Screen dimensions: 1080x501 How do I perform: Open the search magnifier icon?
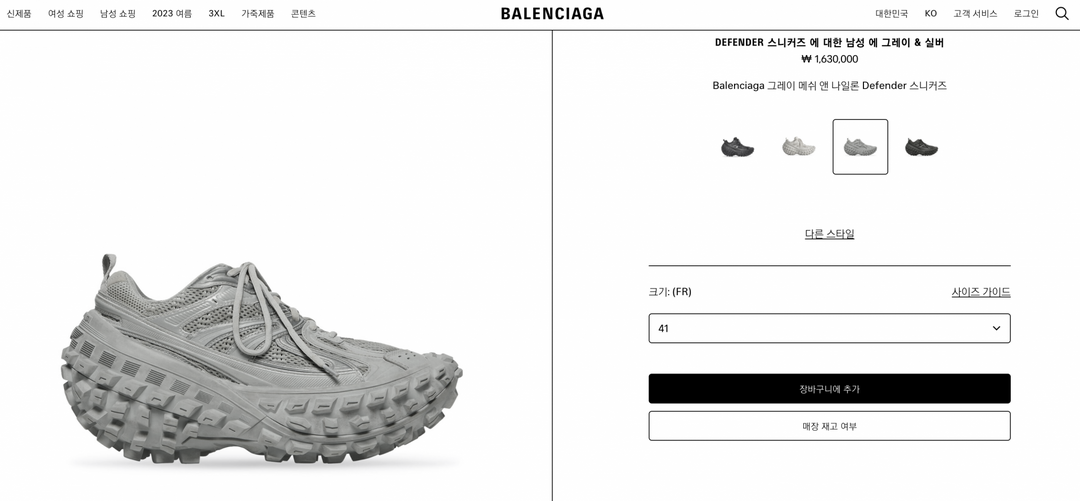click(x=1062, y=13)
